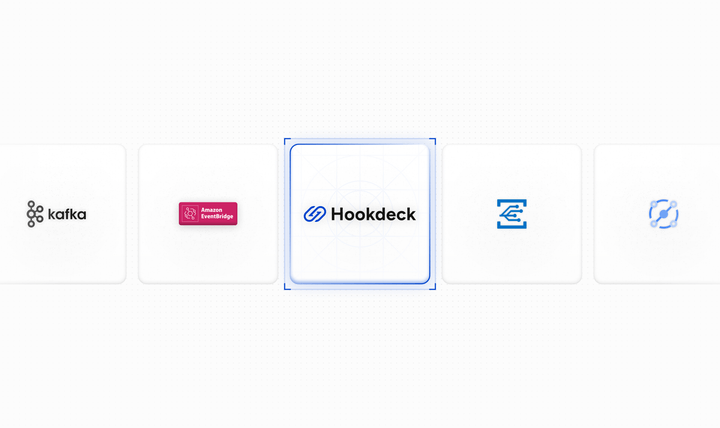
Task: Click the blue Azure Event Grid icon
Action: click(x=512, y=214)
